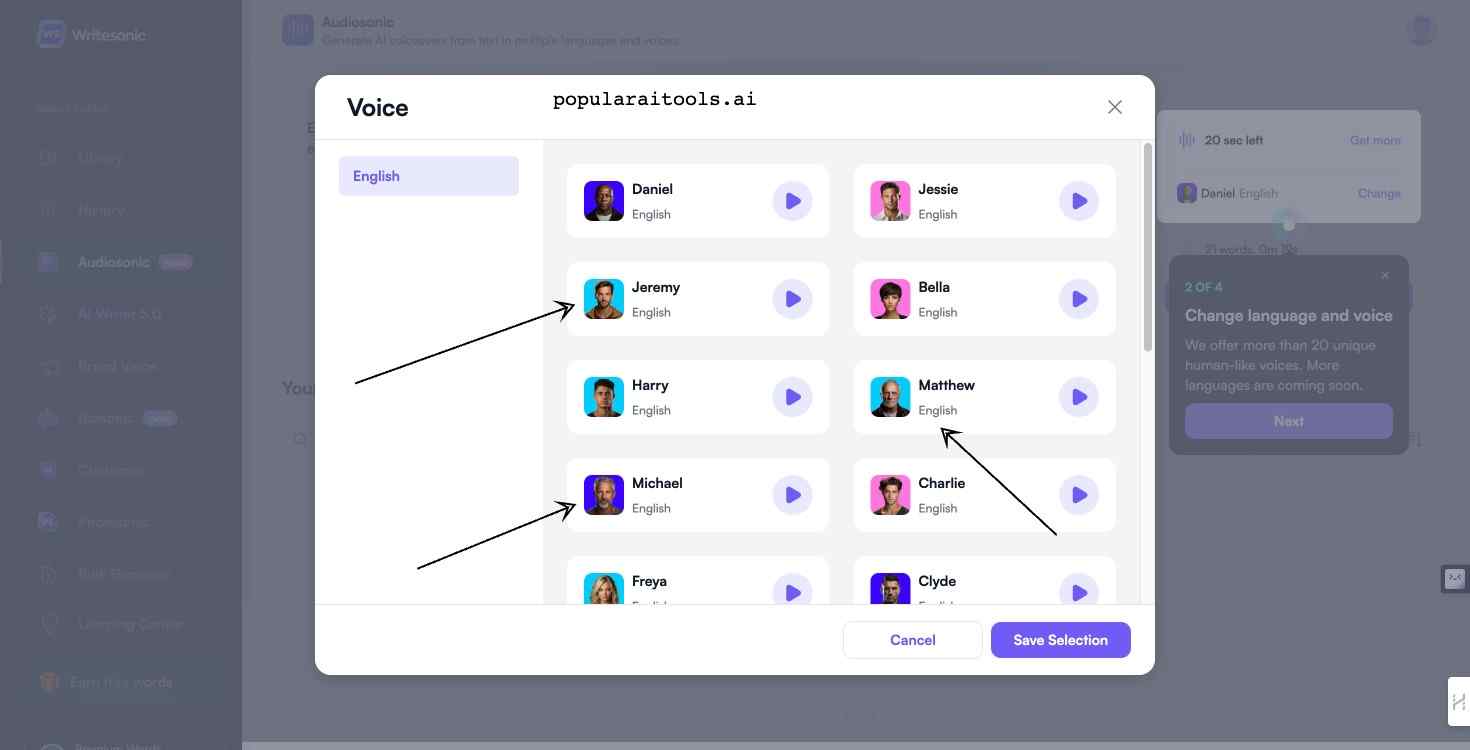Dismiss the Change language and voice tooltip
This screenshot has width=1470, height=750.
pyautogui.click(x=1385, y=275)
